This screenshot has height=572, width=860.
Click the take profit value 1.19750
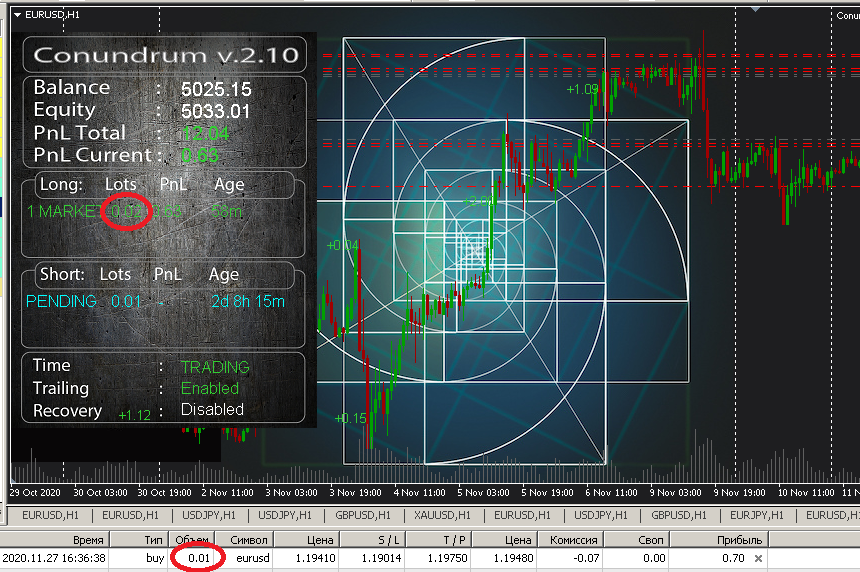(x=447, y=558)
